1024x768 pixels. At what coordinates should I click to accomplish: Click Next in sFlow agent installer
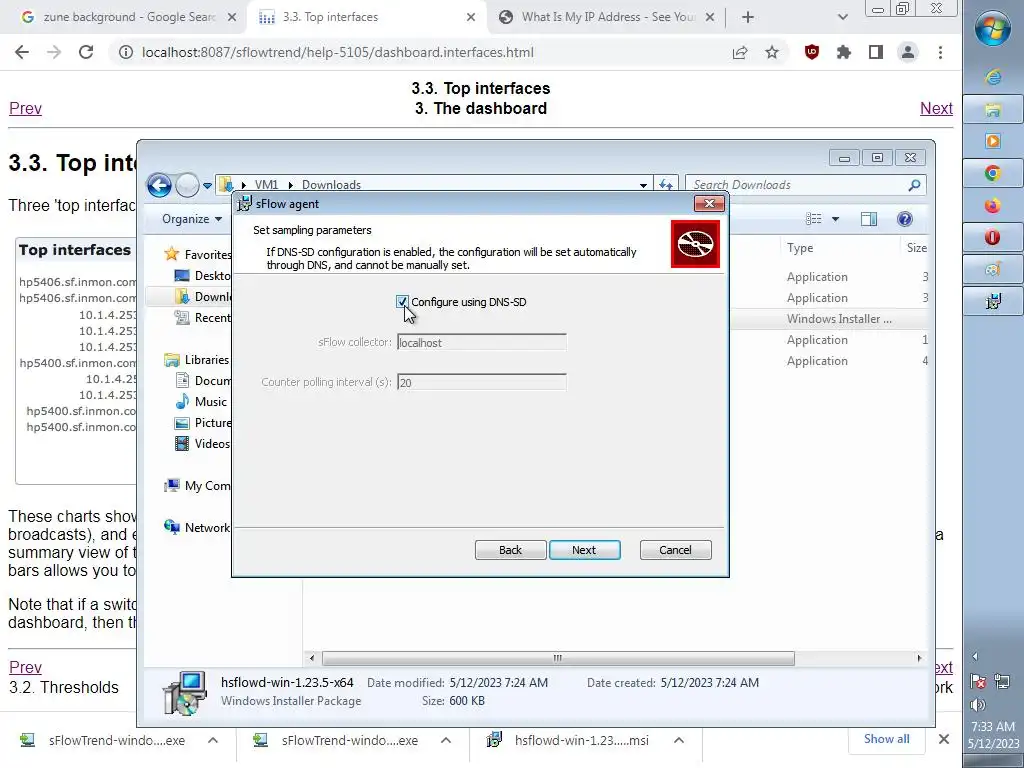click(x=584, y=550)
